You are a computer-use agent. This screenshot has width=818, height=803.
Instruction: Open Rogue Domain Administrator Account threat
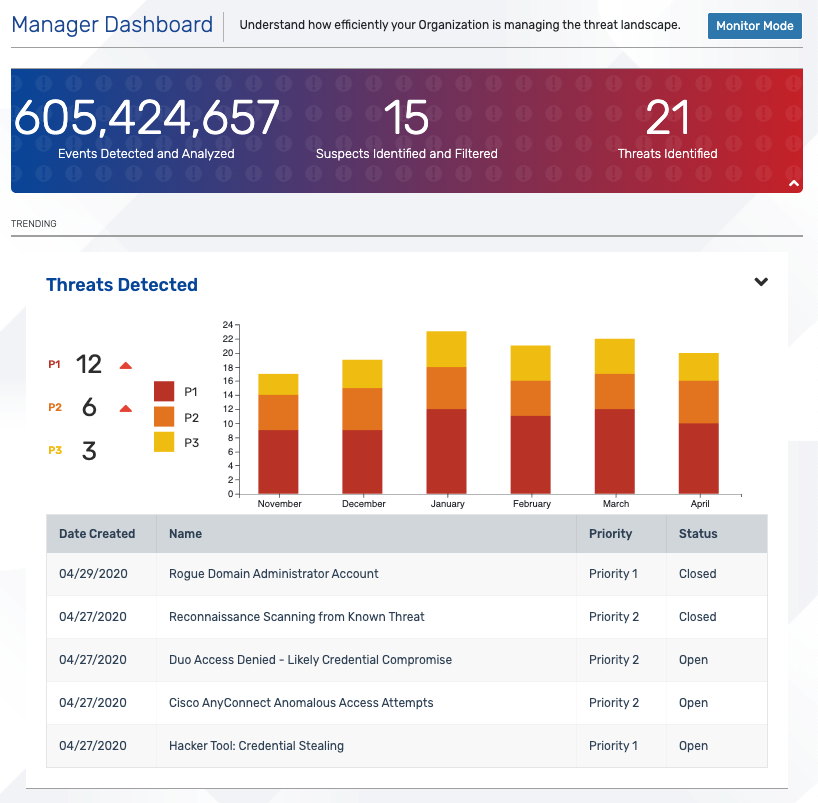[273, 574]
